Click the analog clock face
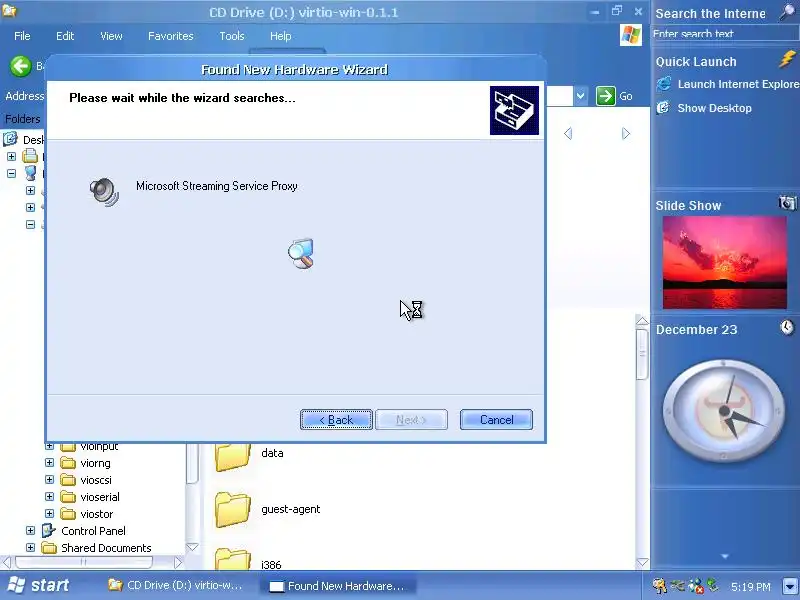The image size is (800, 600). (x=724, y=411)
